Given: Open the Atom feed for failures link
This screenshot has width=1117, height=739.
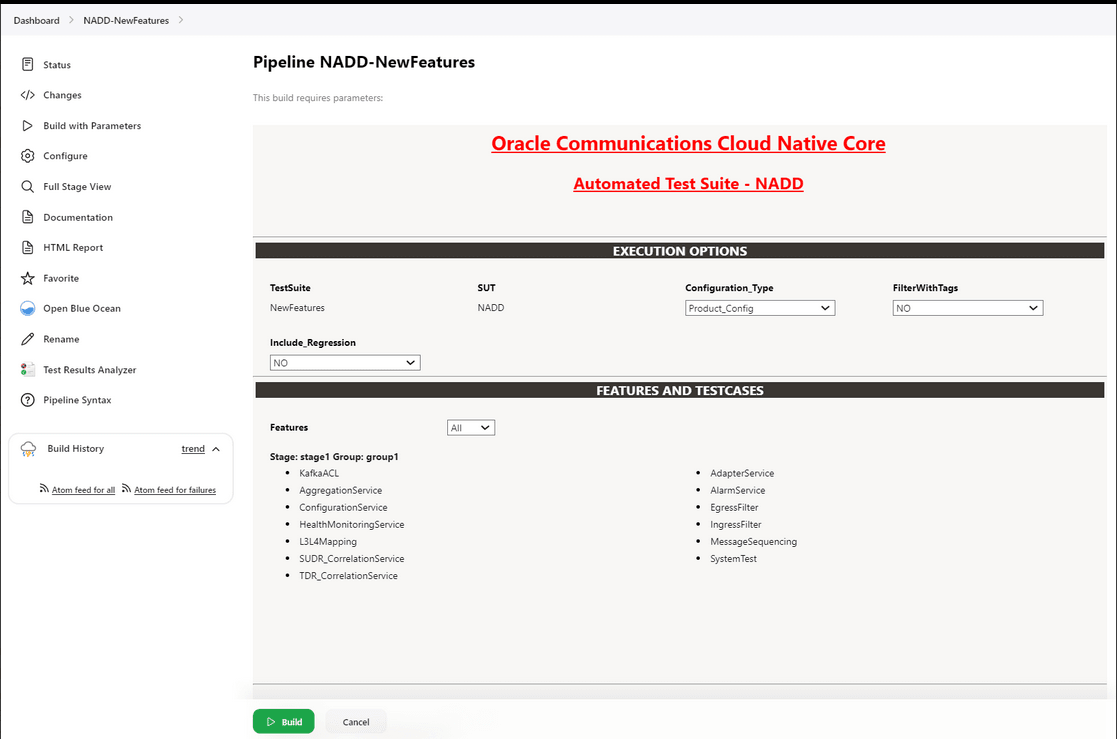Looking at the screenshot, I should click(x=175, y=490).
